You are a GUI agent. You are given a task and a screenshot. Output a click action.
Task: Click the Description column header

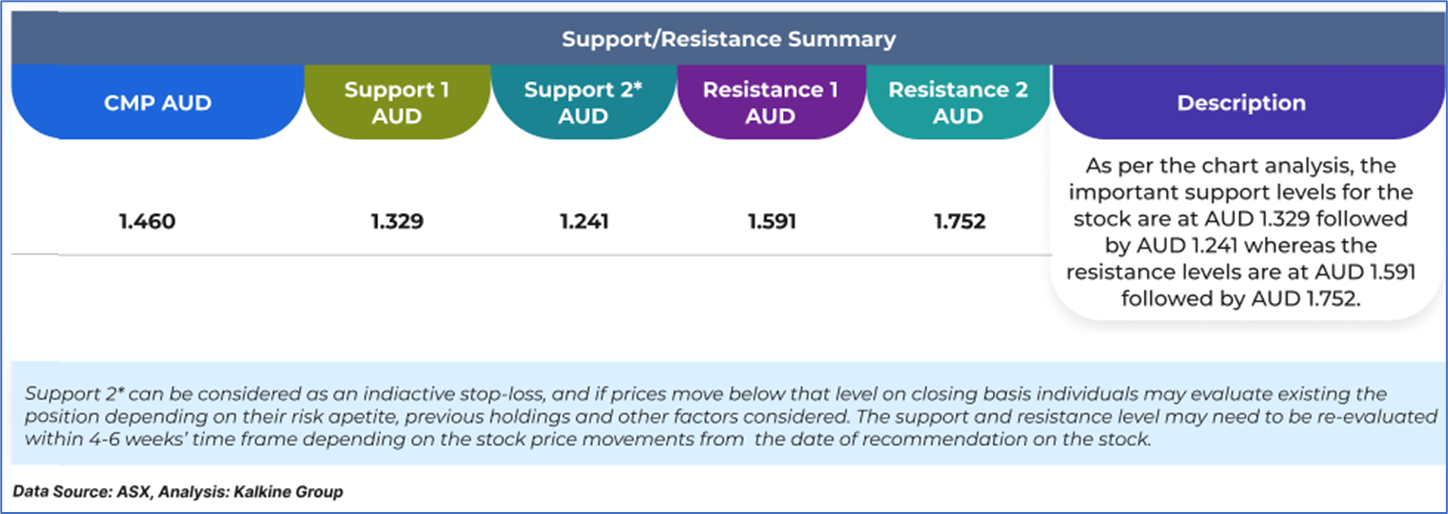[x=1241, y=103]
